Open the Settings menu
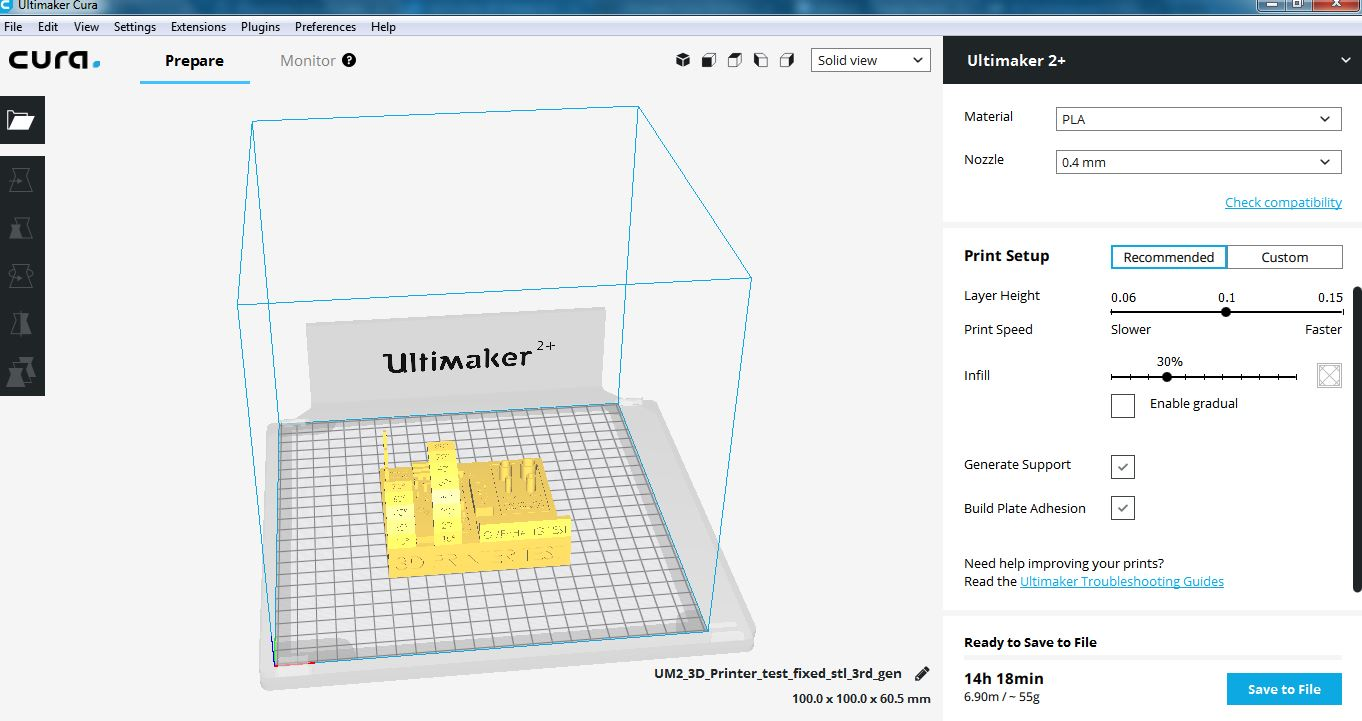 [135, 27]
